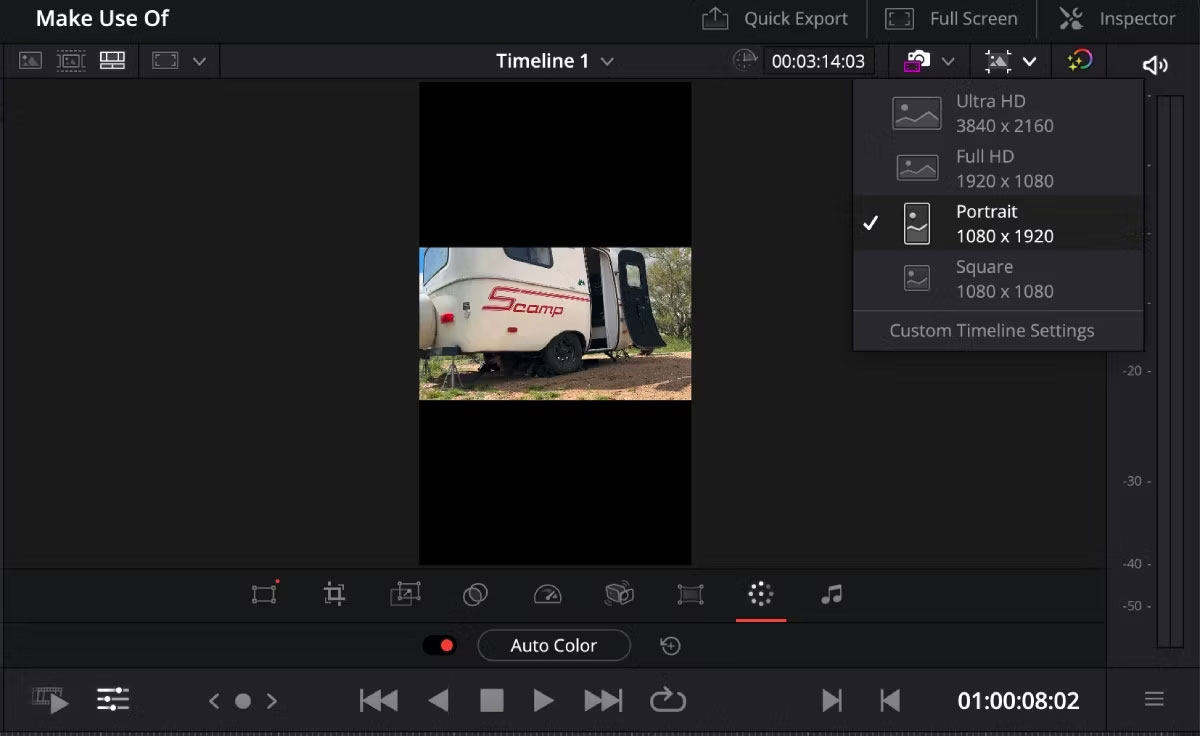Open Custom Timeline Settings
This screenshot has width=1200, height=736.
[992, 331]
